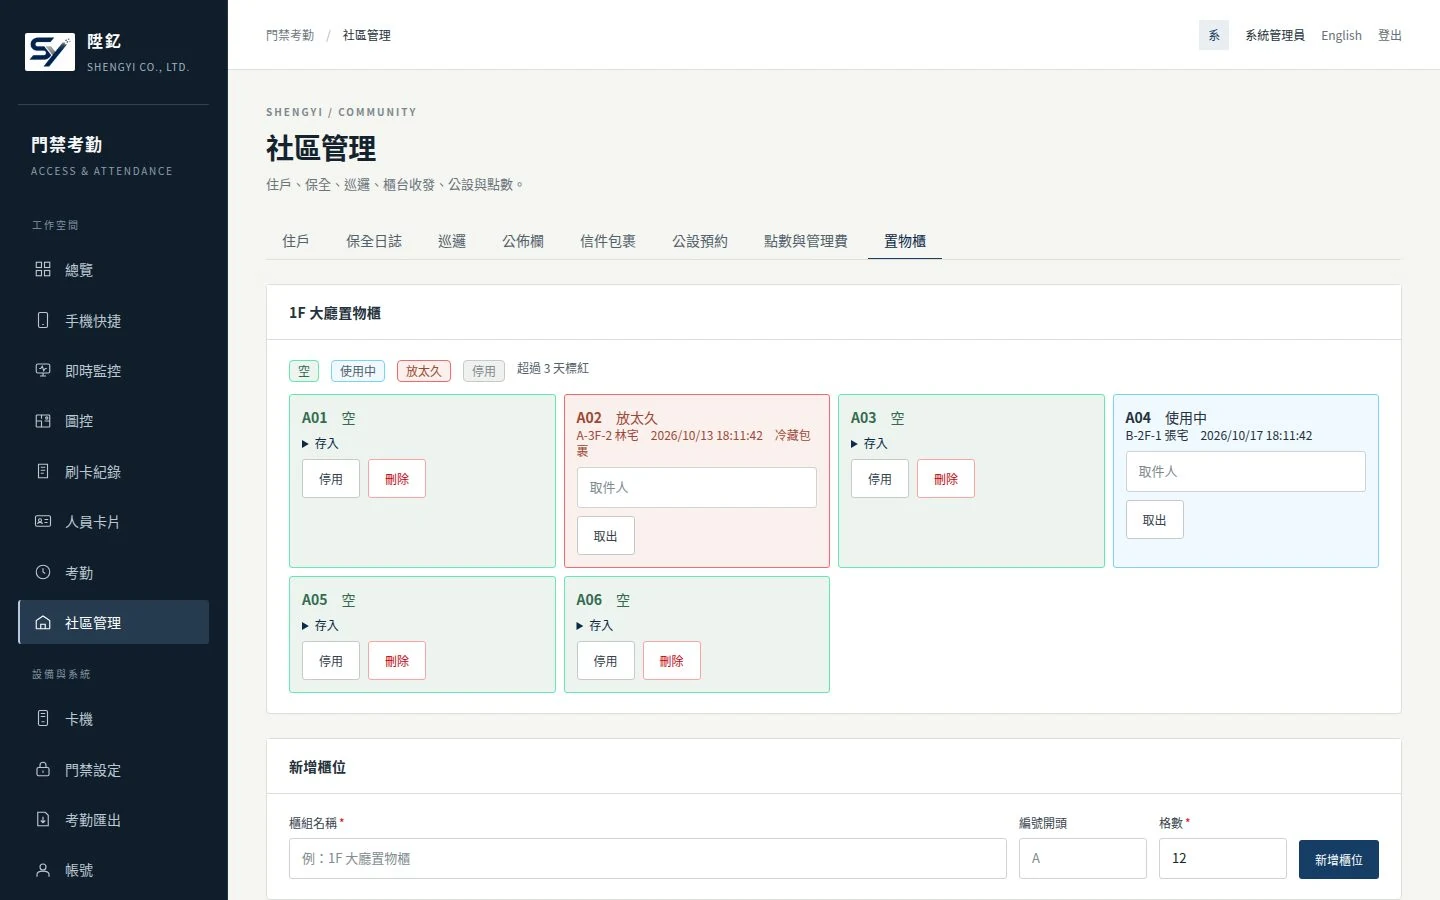Click the 門禁考勤 breadcrumb link
This screenshot has height=900, width=1440.
[x=290, y=35]
